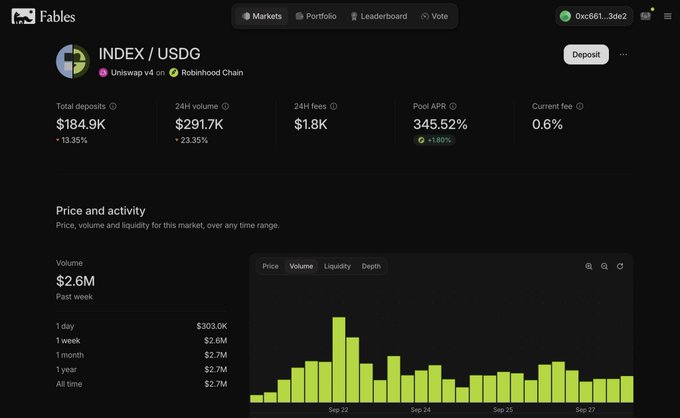Show info for Current fee
Image resolution: width=680 pixels, height=418 pixels.
580,106
